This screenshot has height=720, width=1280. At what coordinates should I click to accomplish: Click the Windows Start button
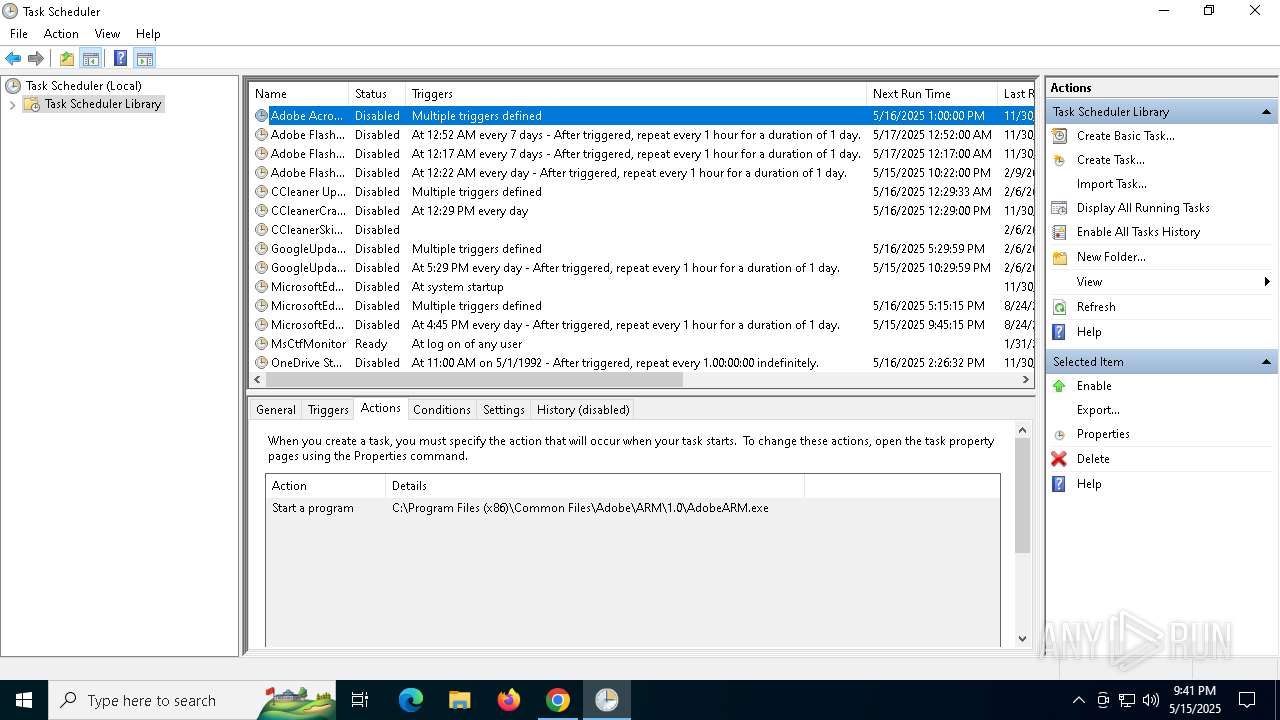point(24,700)
